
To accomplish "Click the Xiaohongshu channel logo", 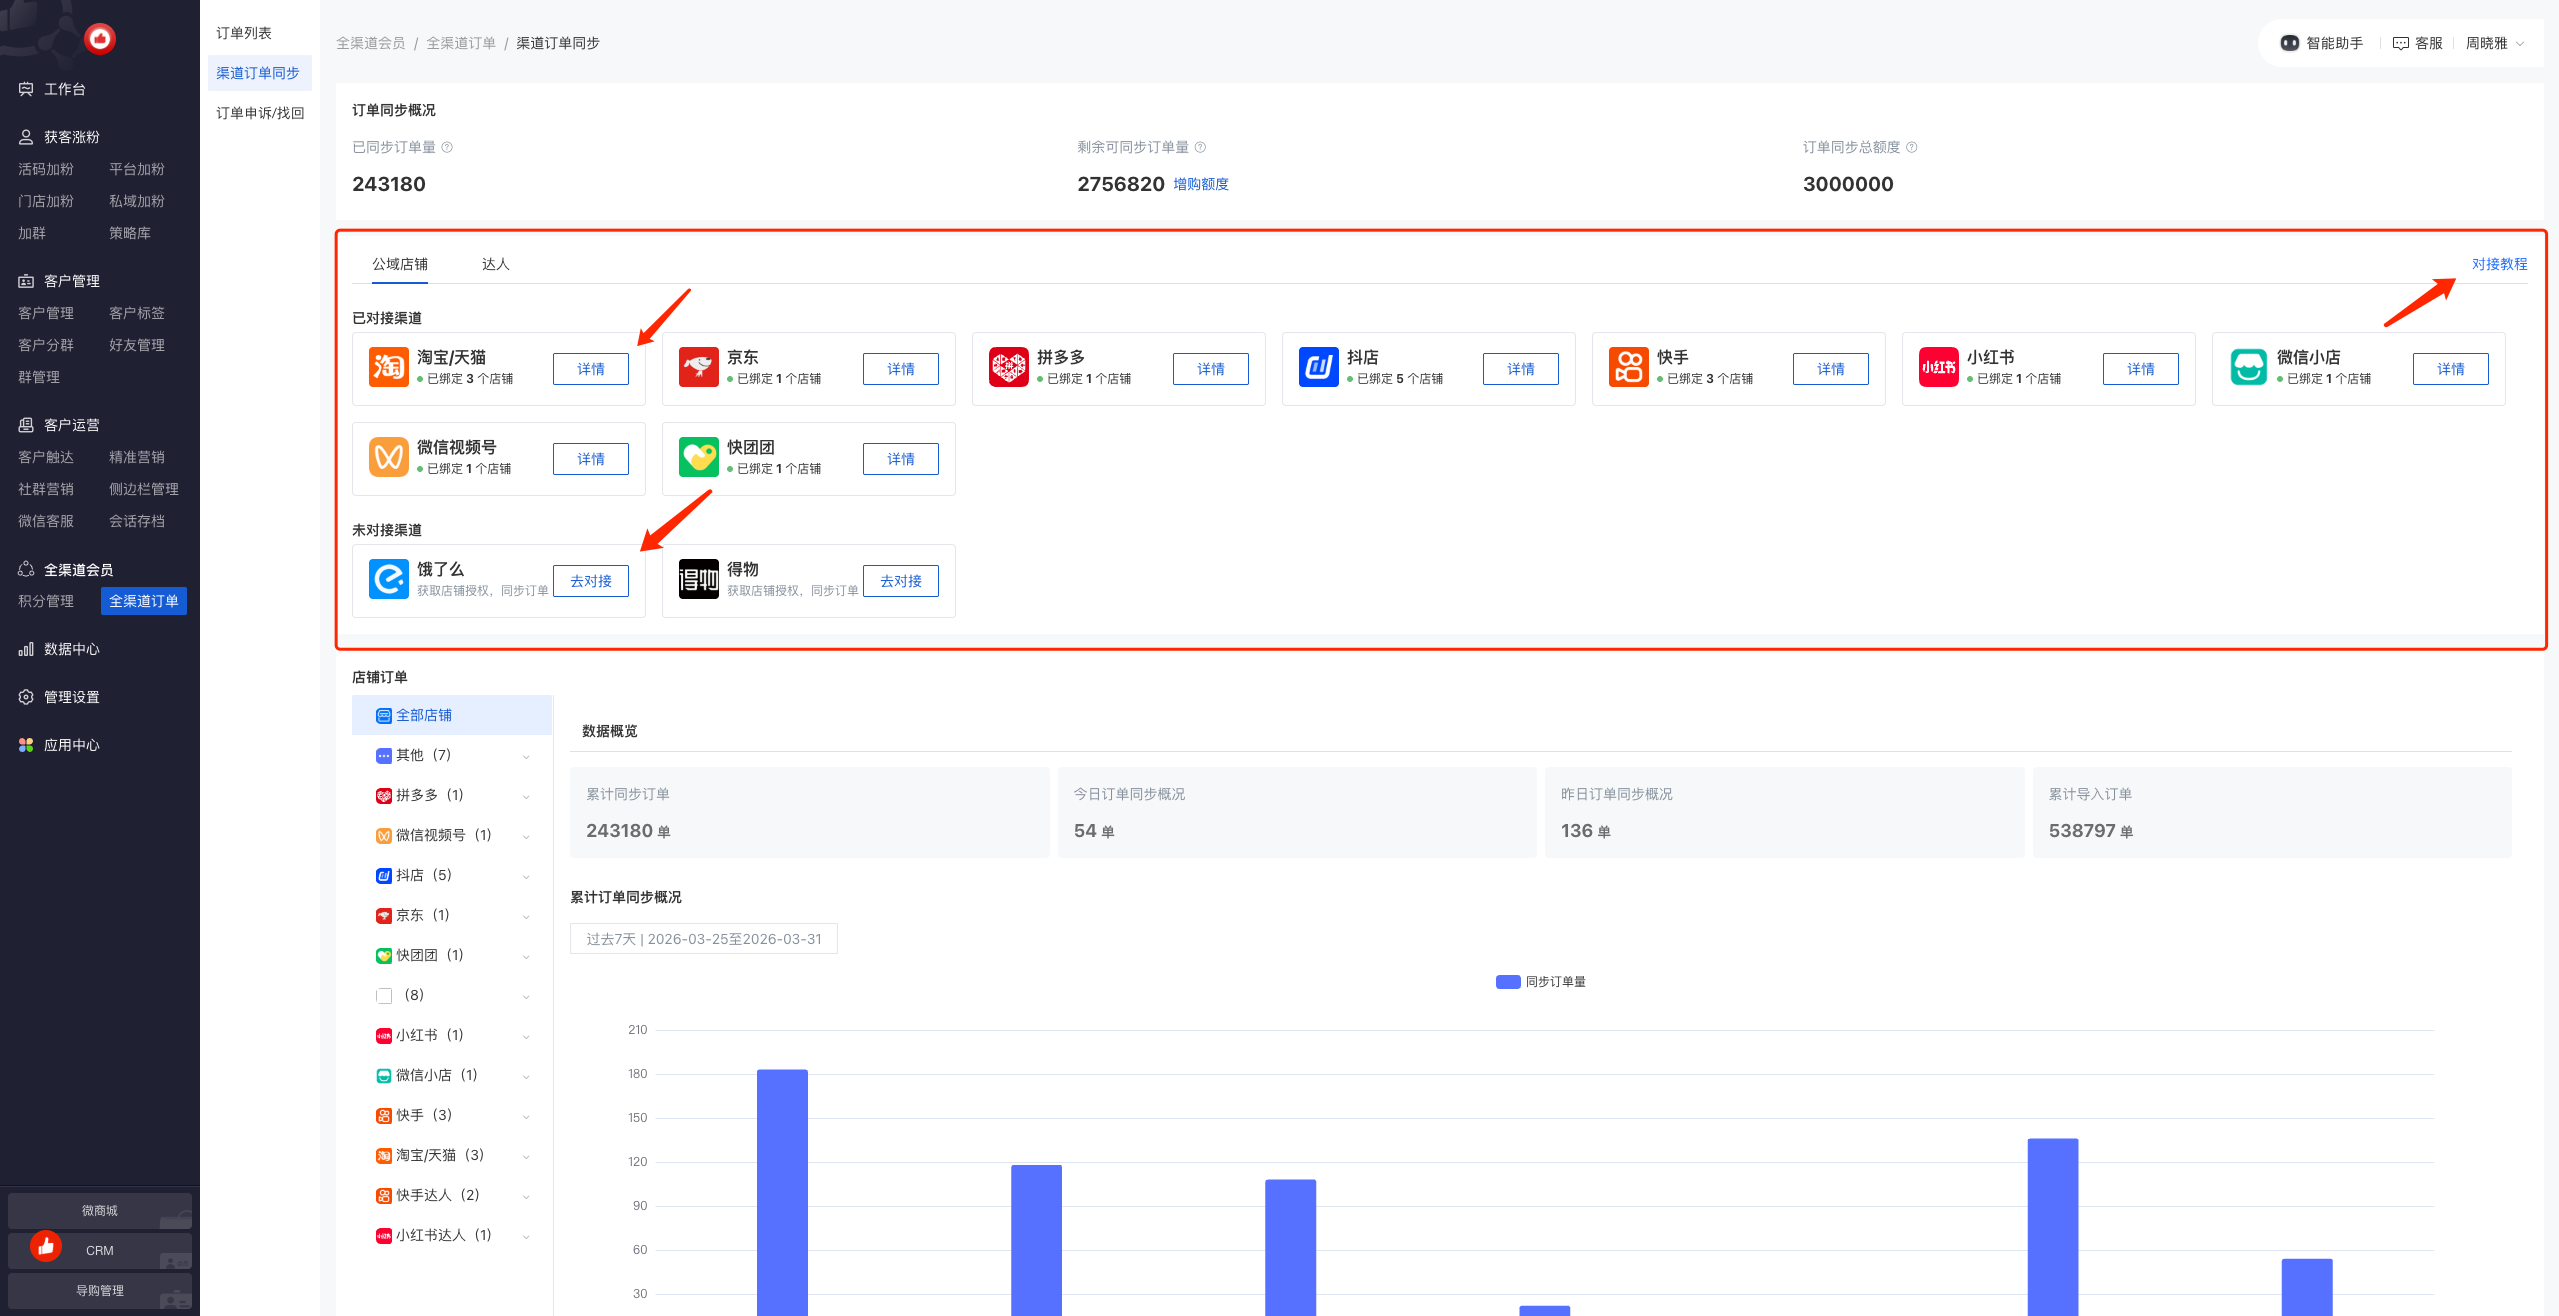I will click(x=1938, y=367).
